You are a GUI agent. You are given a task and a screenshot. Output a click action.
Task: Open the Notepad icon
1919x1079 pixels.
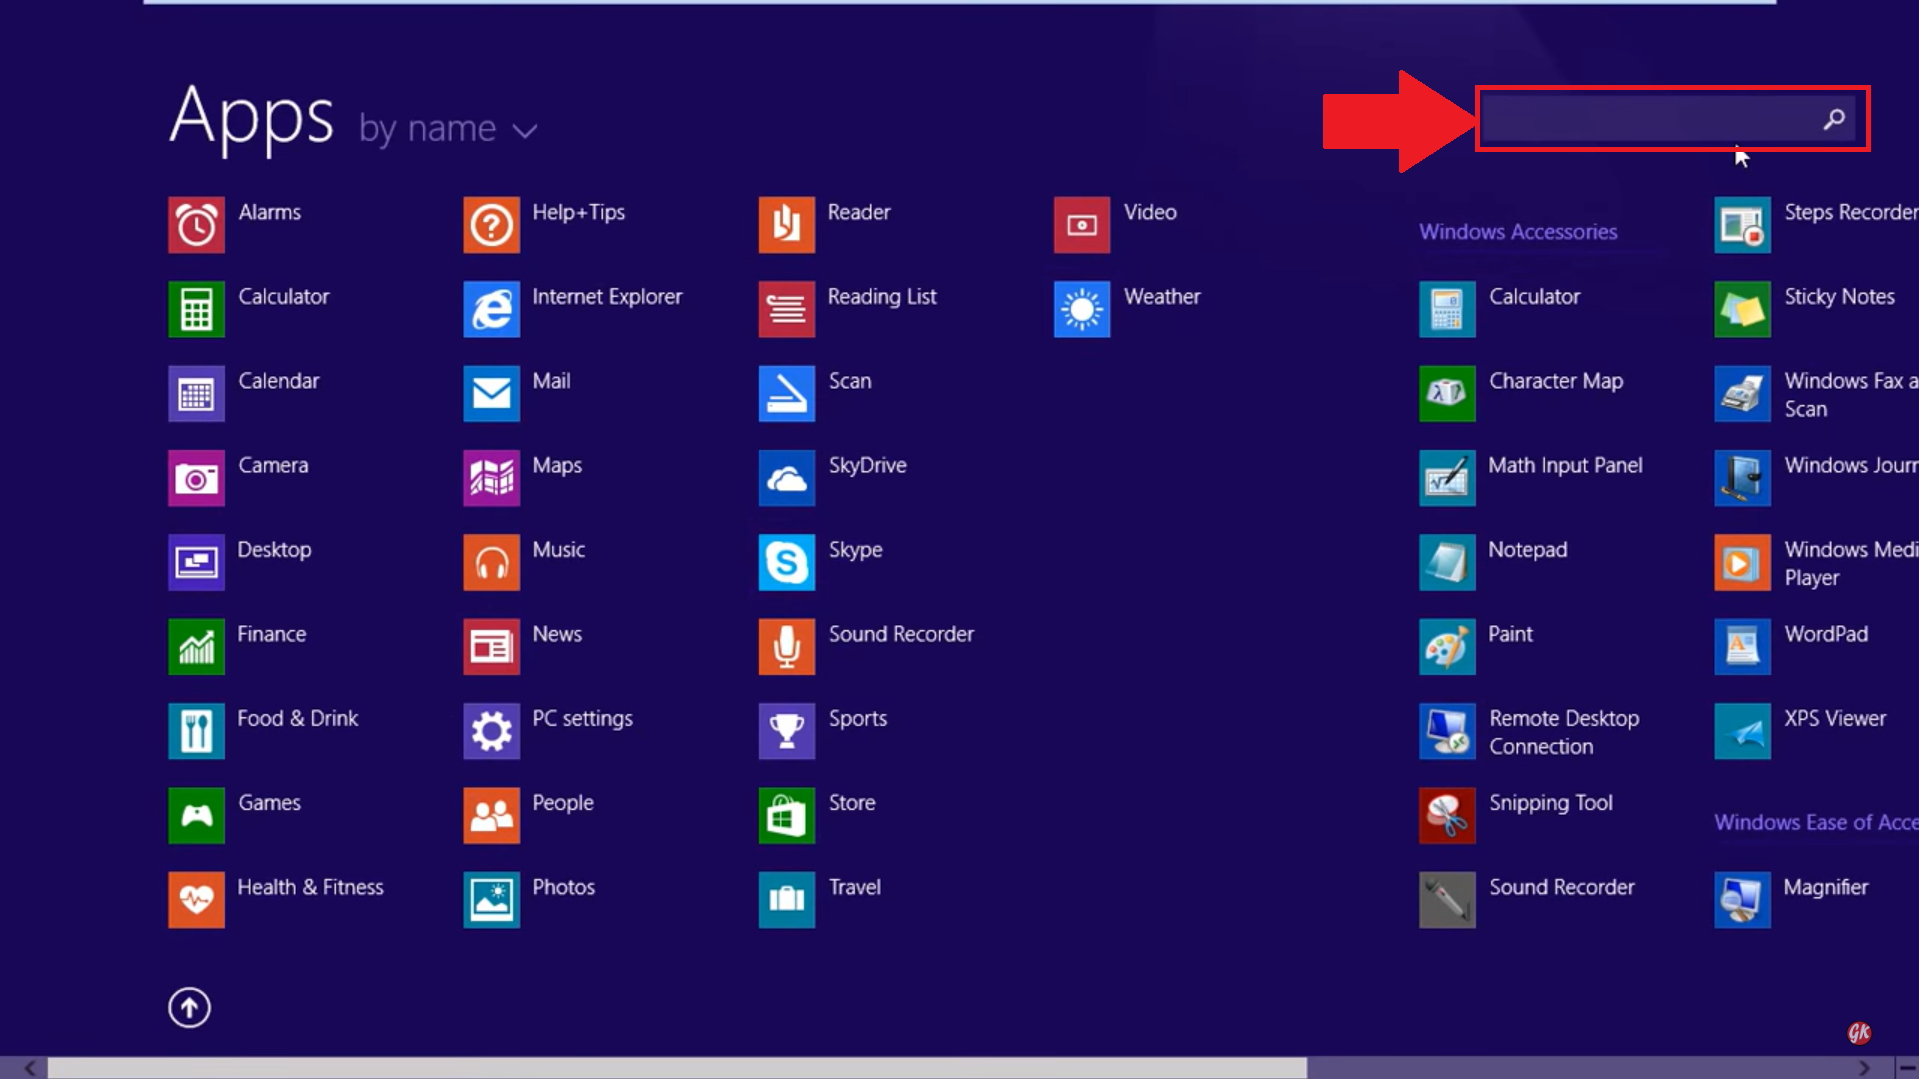(x=1447, y=562)
